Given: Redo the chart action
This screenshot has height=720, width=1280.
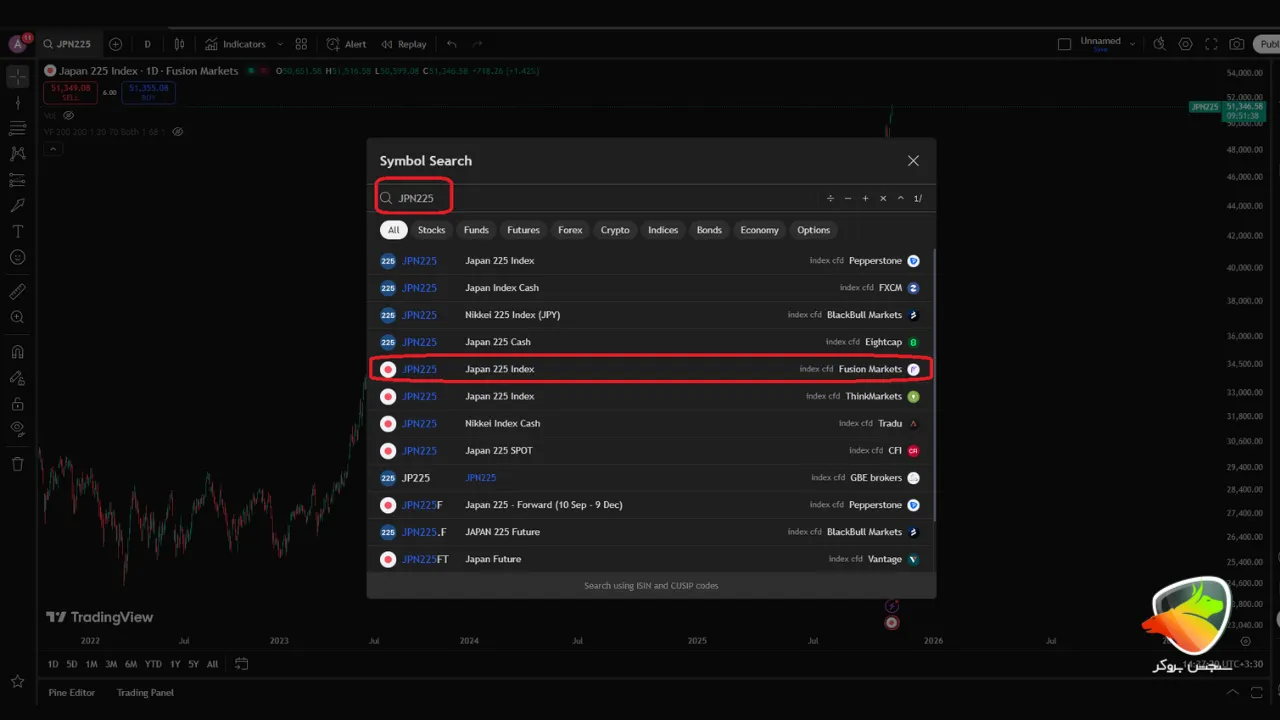Looking at the screenshot, I should 477,44.
